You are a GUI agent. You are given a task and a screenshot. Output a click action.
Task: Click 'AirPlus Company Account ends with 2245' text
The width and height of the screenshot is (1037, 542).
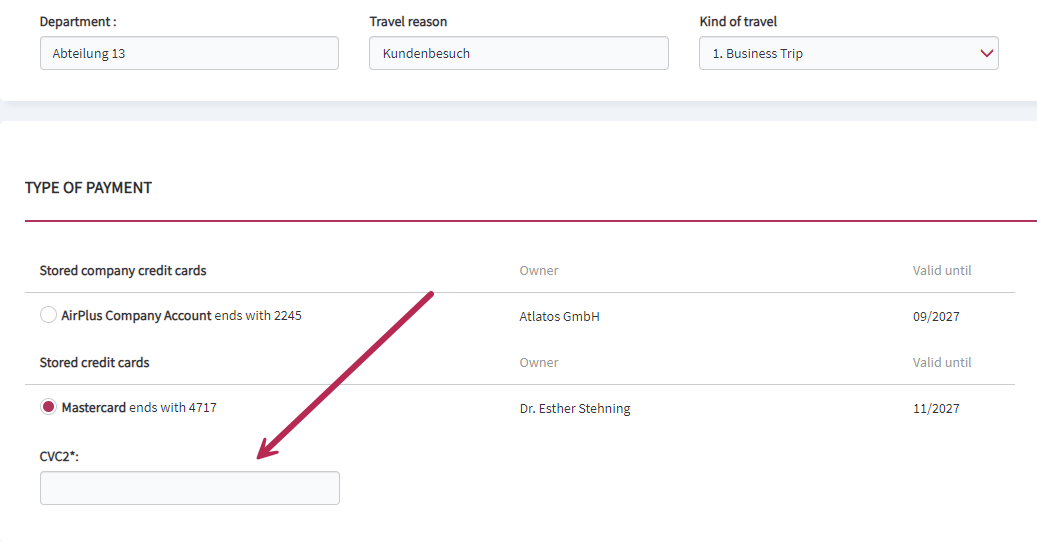tap(181, 316)
